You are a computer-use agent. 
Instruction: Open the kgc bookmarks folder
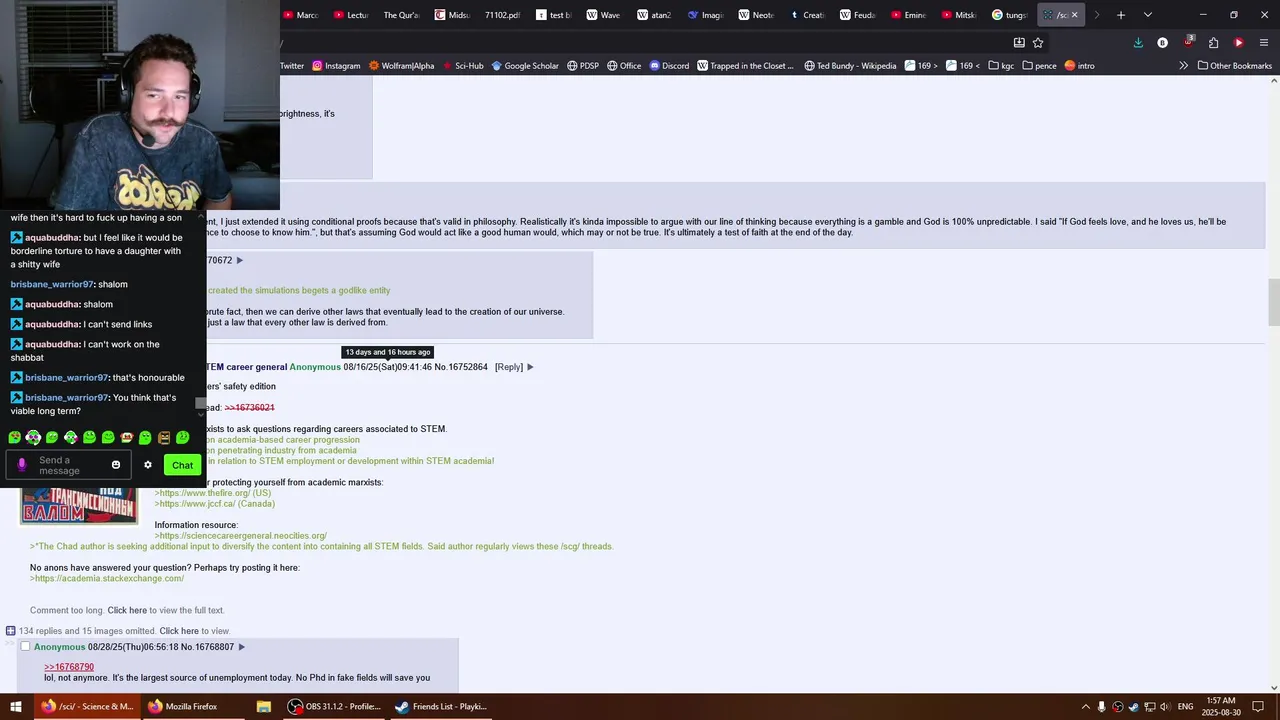[x=1001, y=66]
